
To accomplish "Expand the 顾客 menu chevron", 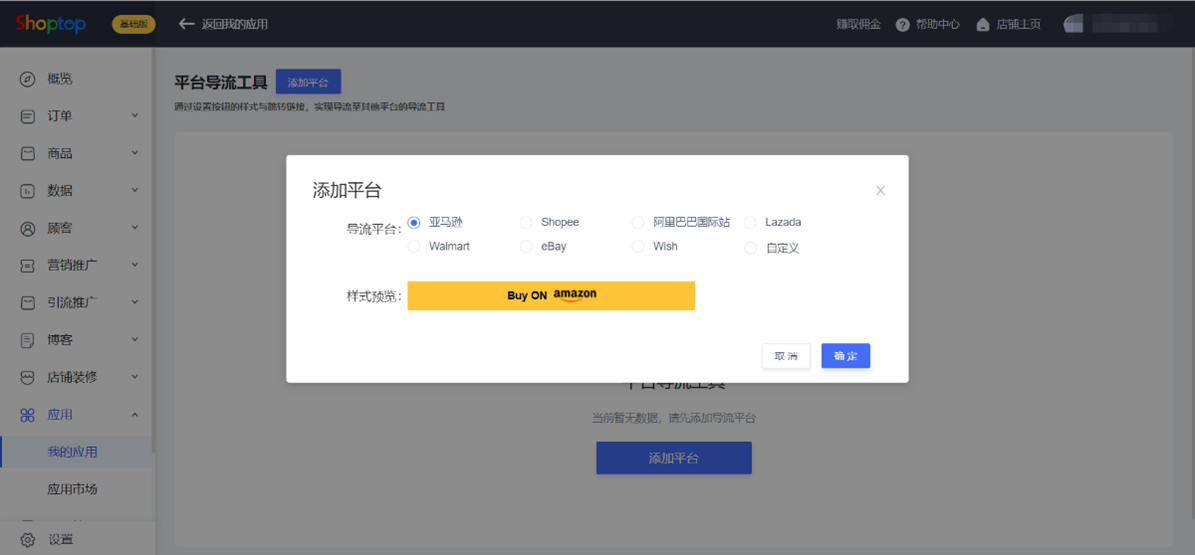I will (x=135, y=228).
